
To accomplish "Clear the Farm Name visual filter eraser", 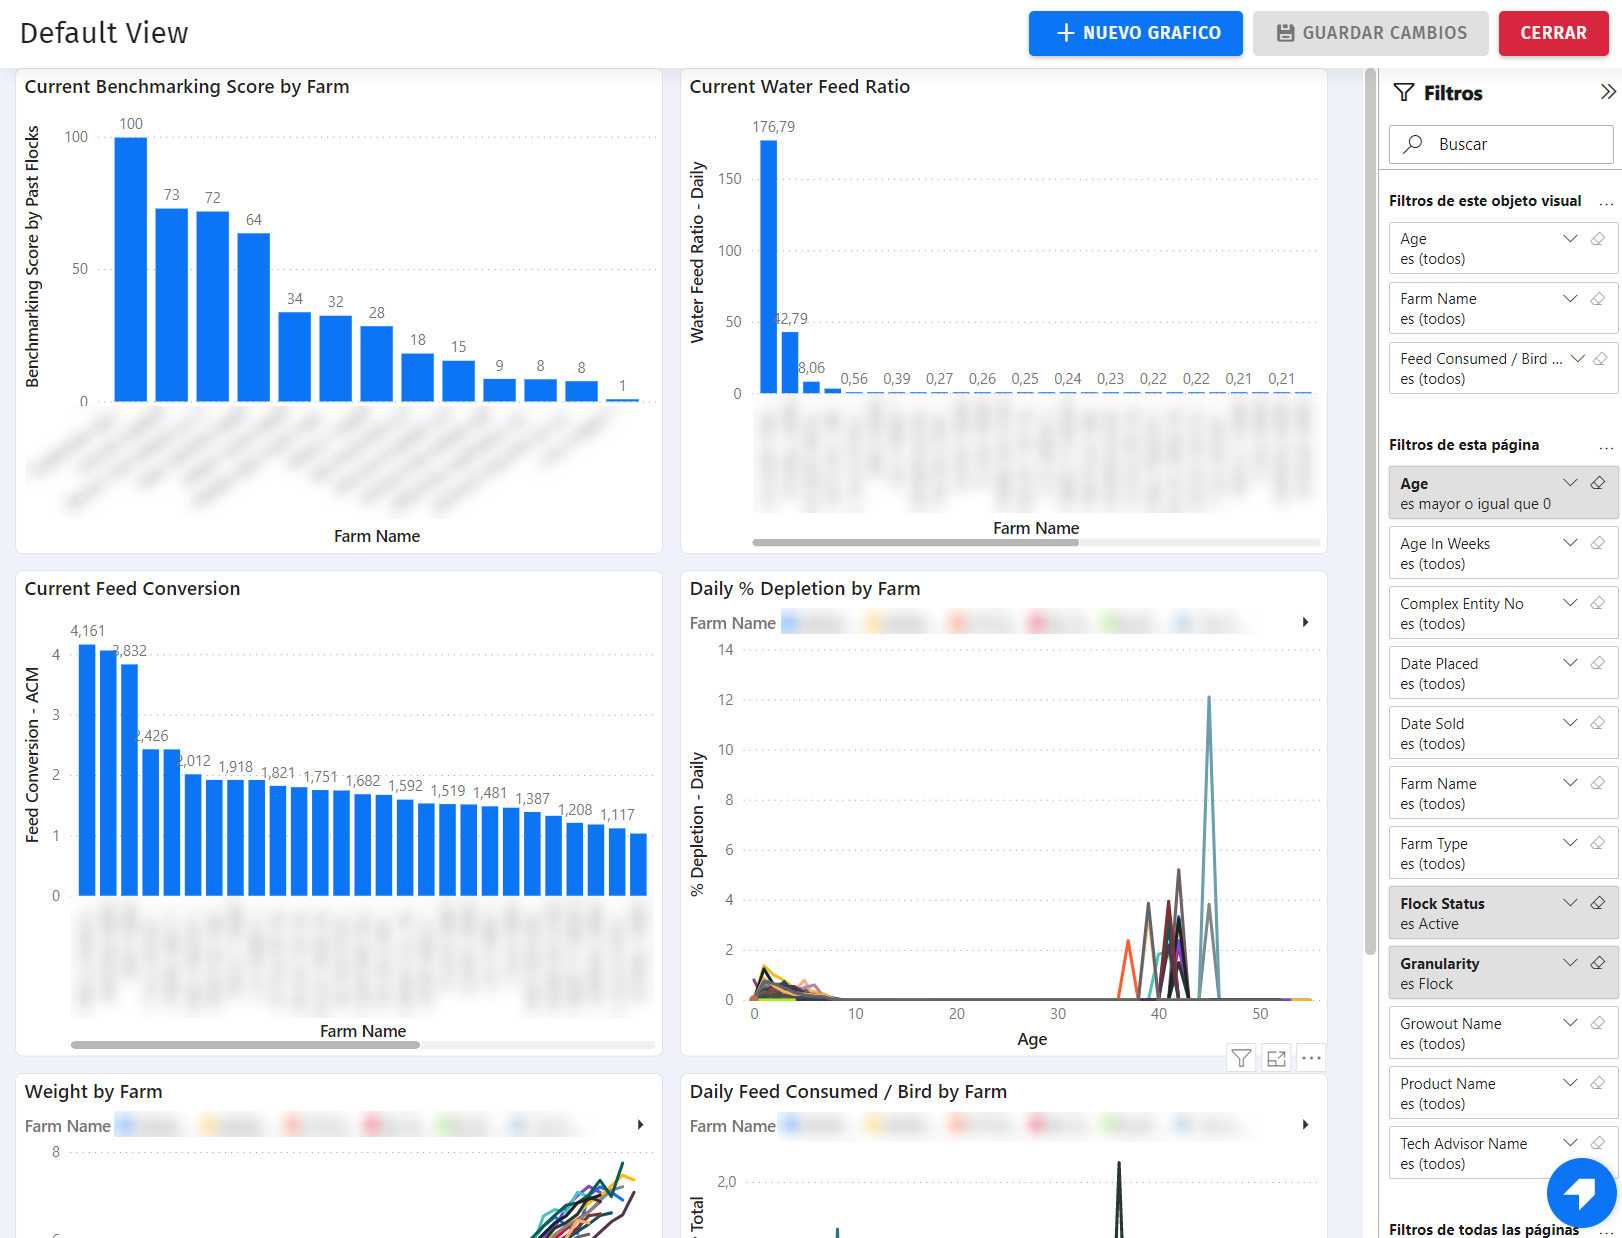I will click(x=1598, y=299).
